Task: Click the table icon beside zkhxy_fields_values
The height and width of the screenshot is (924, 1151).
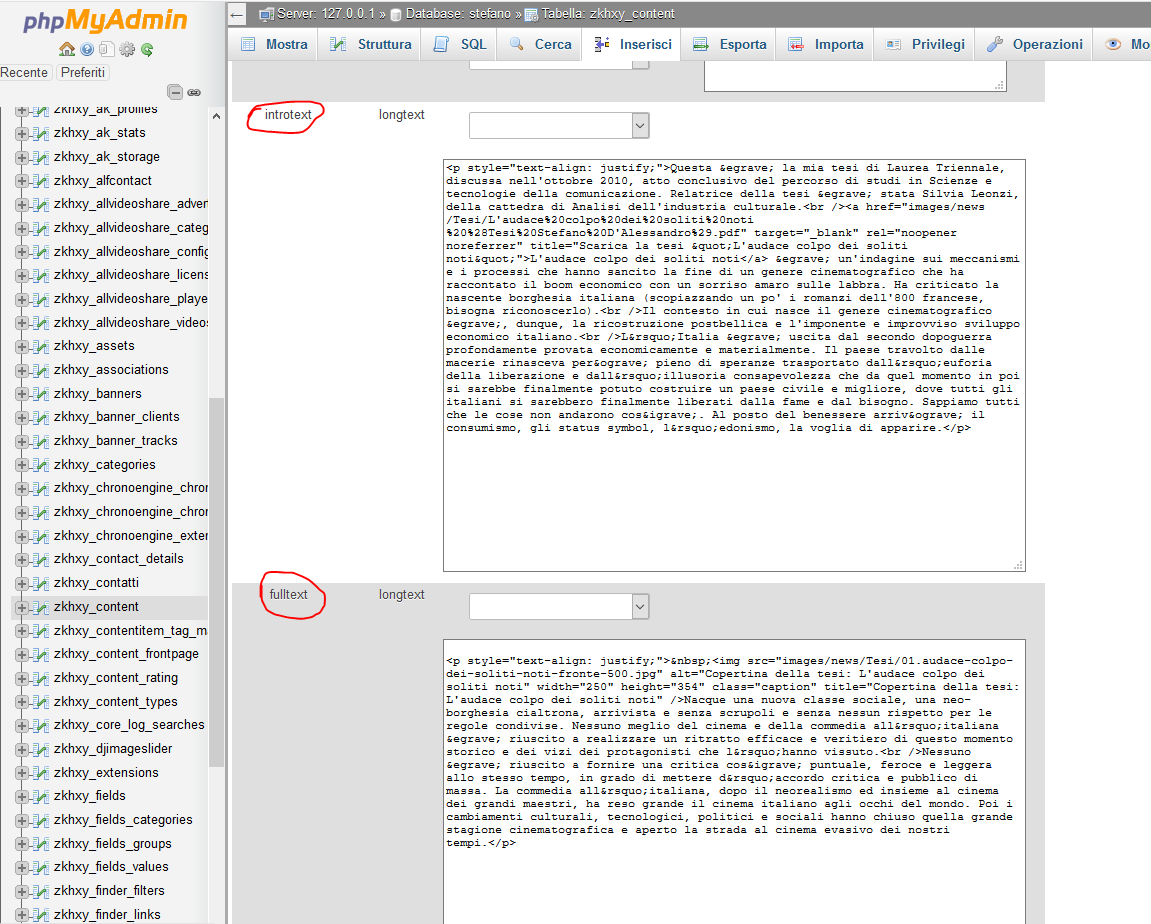Action: tap(41, 867)
